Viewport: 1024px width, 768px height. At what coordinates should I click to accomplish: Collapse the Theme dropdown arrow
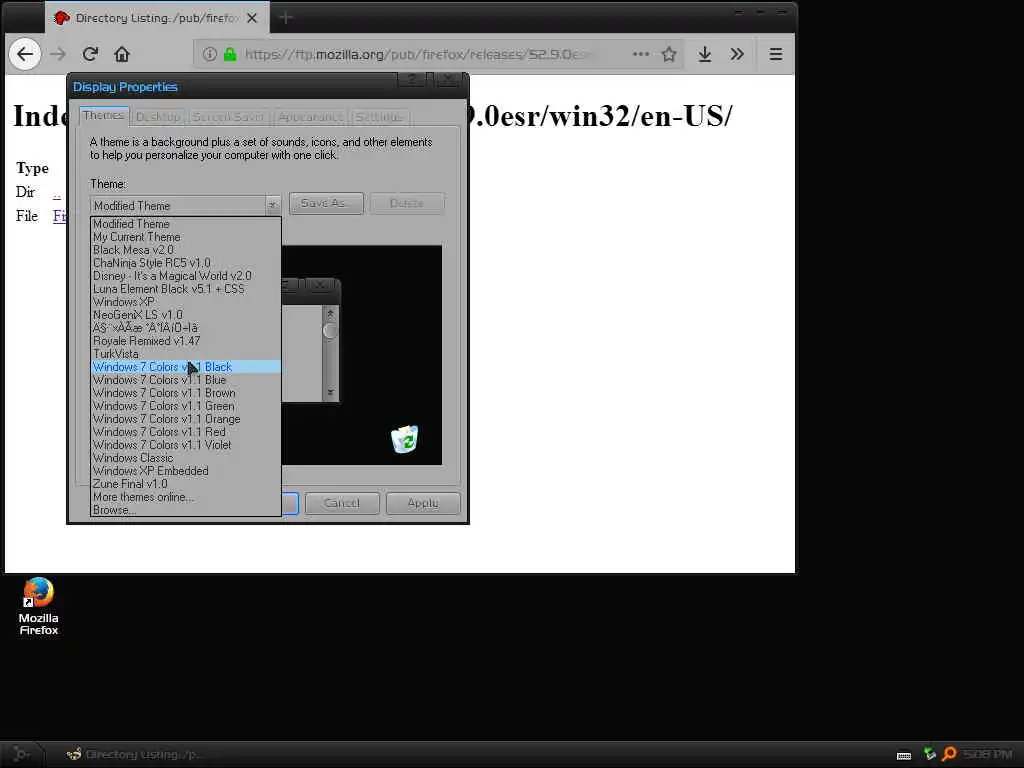272,205
